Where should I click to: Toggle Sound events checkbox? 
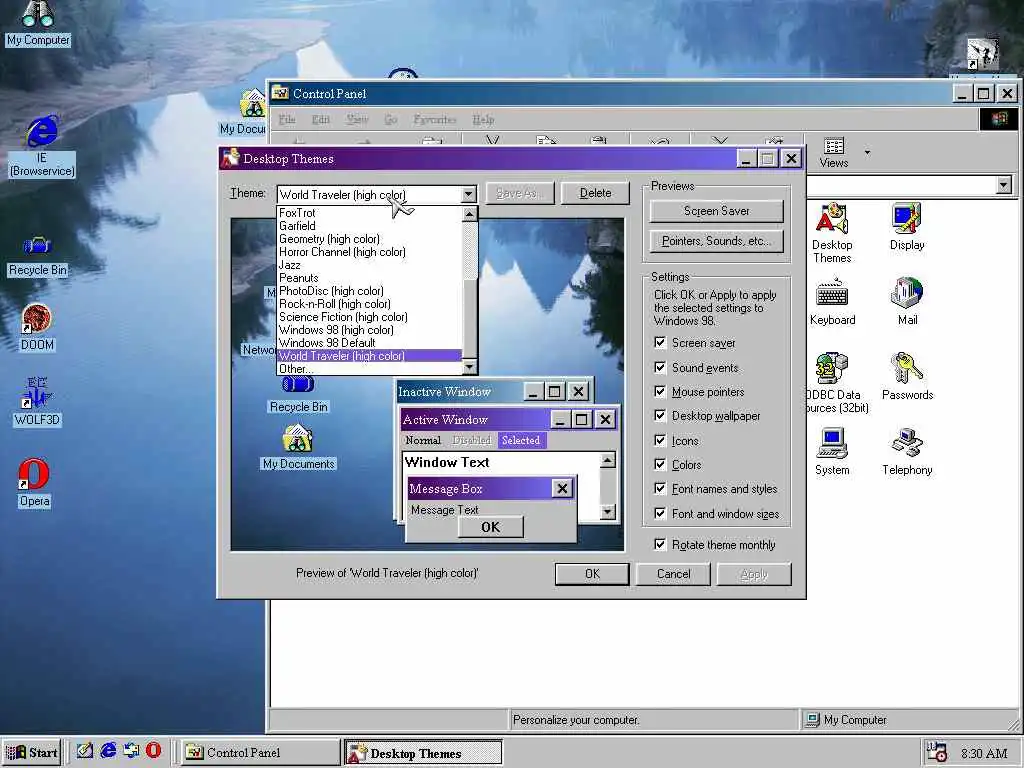[x=660, y=367]
